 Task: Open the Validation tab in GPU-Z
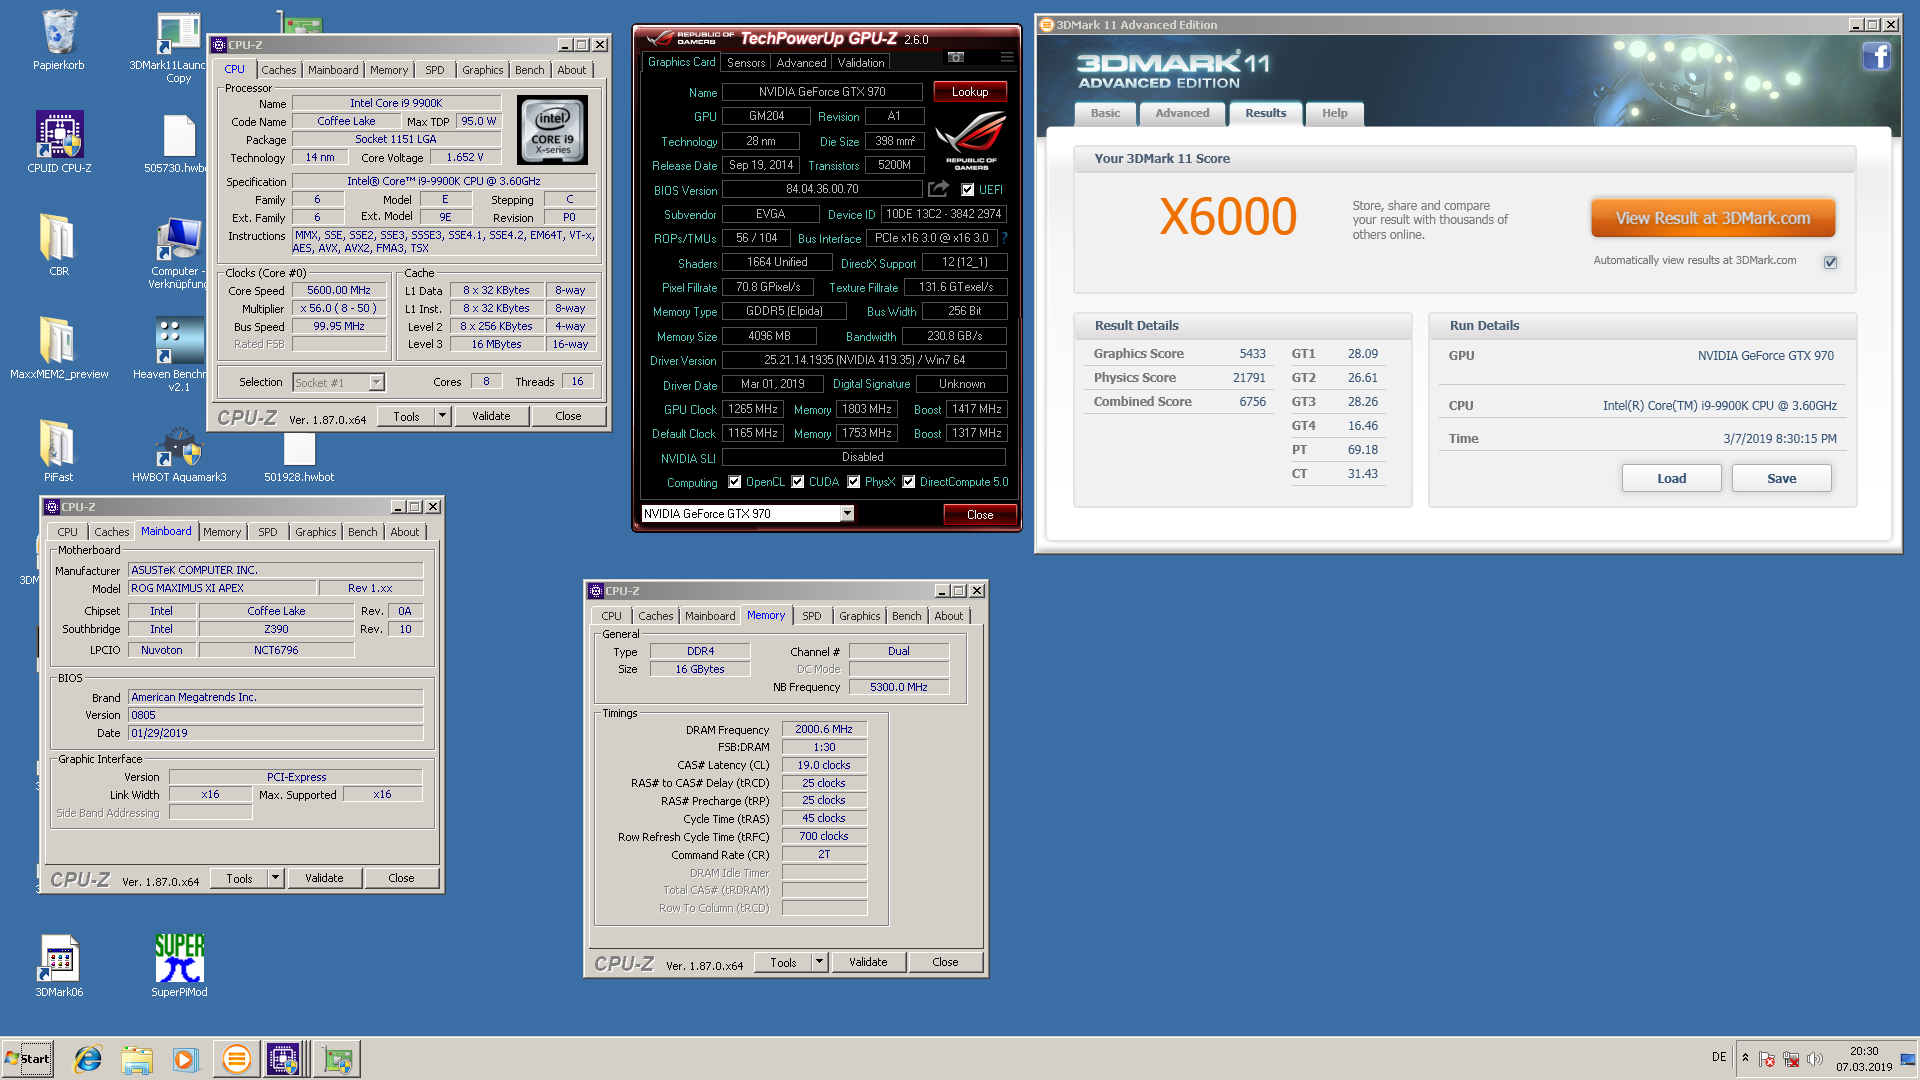(x=861, y=62)
